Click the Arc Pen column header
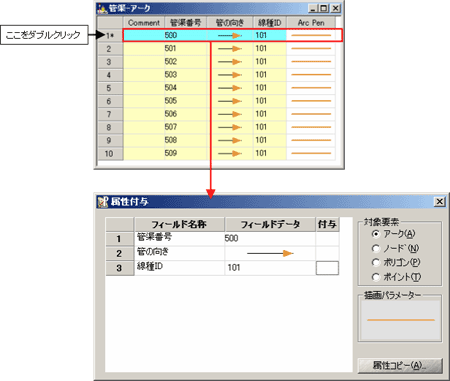This screenshot has width=450, height=381. tap(311, 23)
